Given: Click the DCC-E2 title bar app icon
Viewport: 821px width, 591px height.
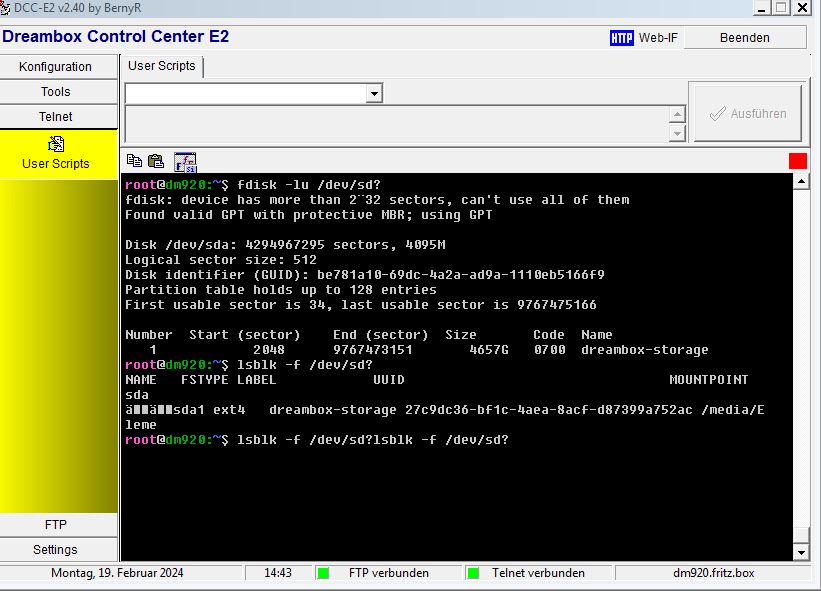Looking at the screenshot, I should coord(6,8).
